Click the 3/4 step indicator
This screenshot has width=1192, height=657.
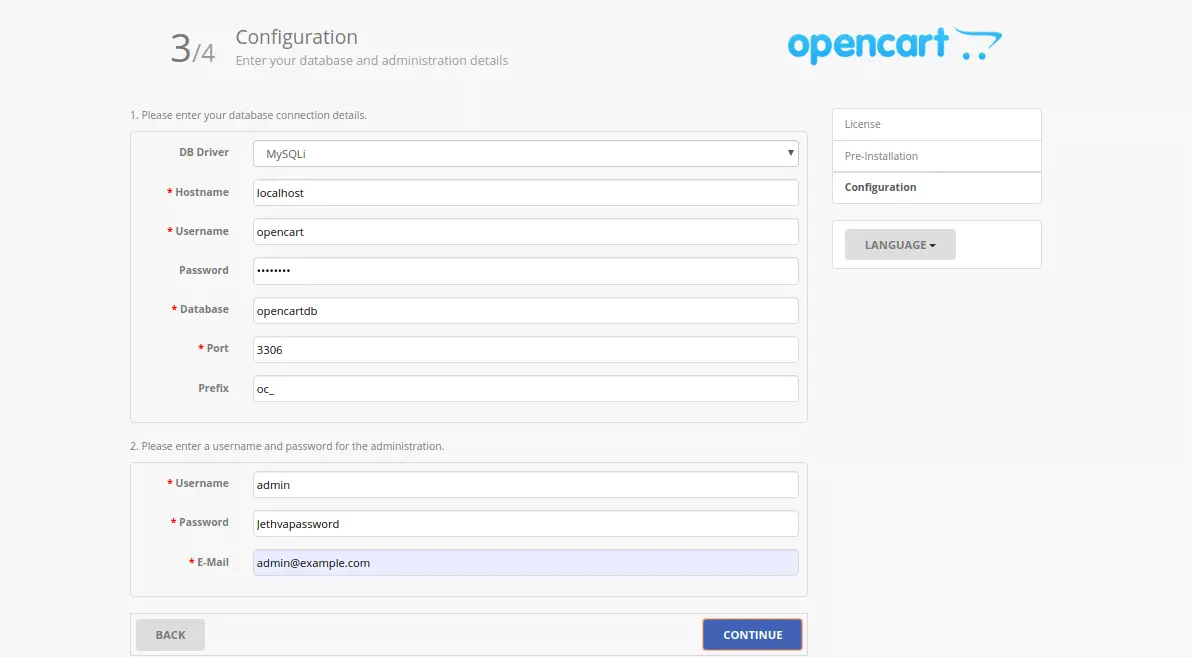tap(192, 49)
